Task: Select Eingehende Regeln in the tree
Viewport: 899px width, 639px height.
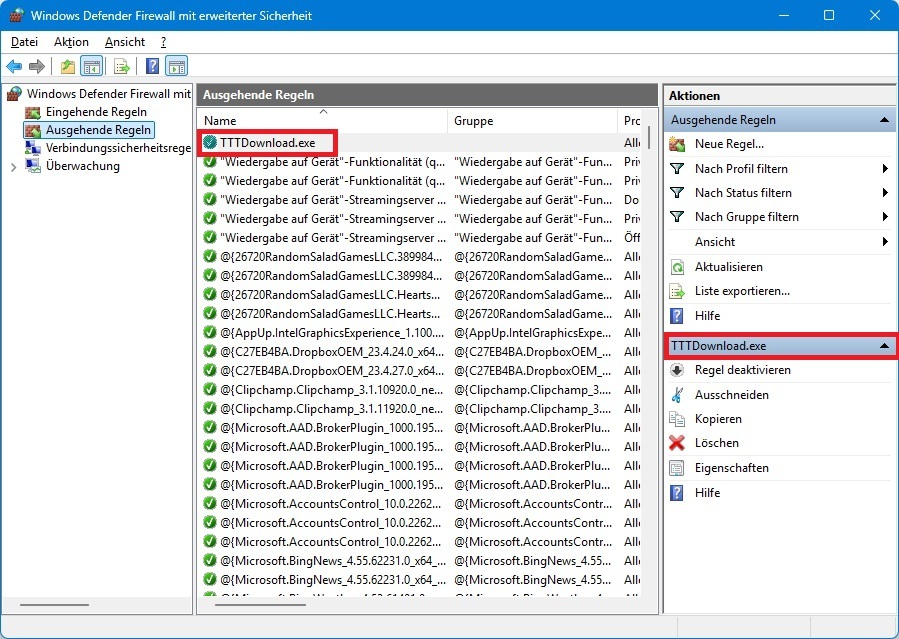Action: point(96,112)
